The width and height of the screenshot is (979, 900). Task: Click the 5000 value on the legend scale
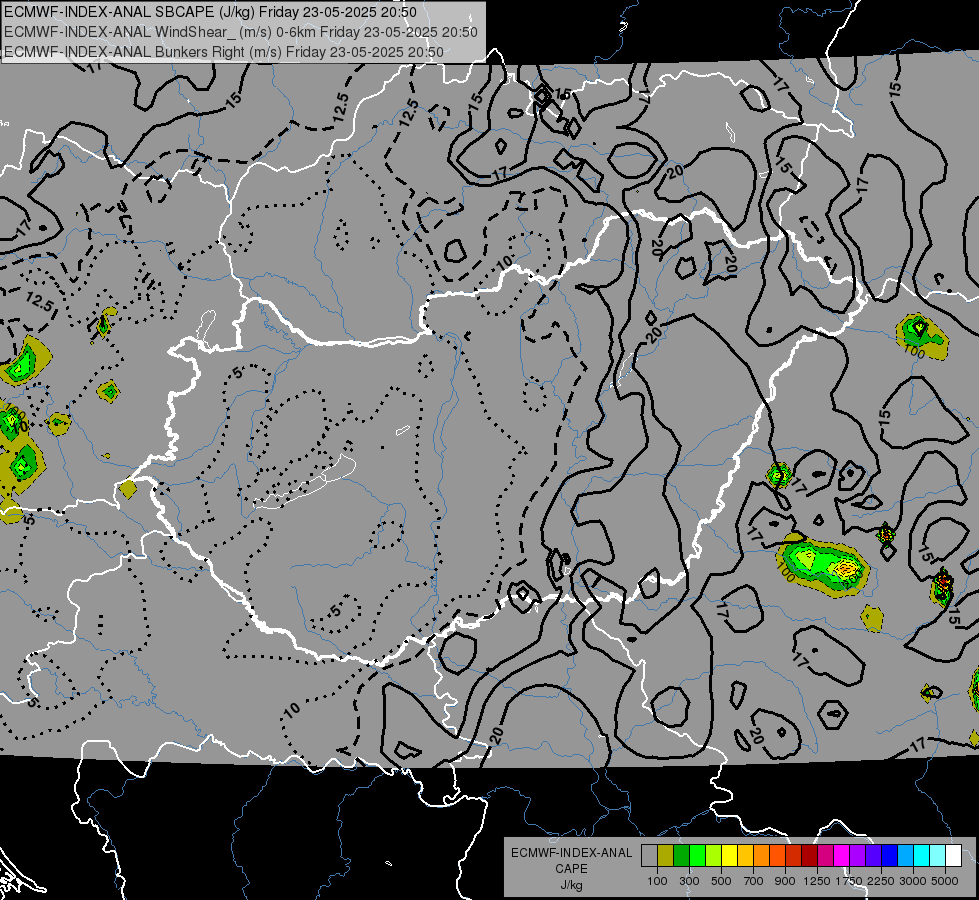click(x=945, y=881)
